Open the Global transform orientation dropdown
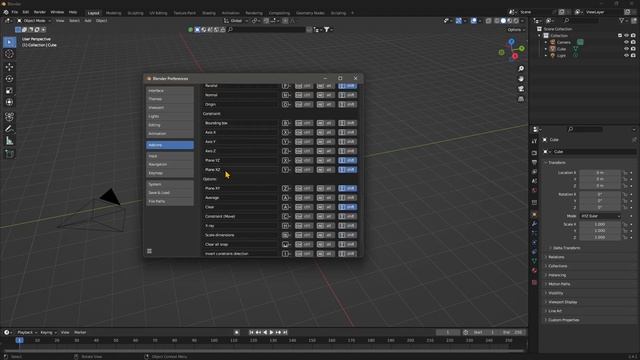 click(236, 20)
